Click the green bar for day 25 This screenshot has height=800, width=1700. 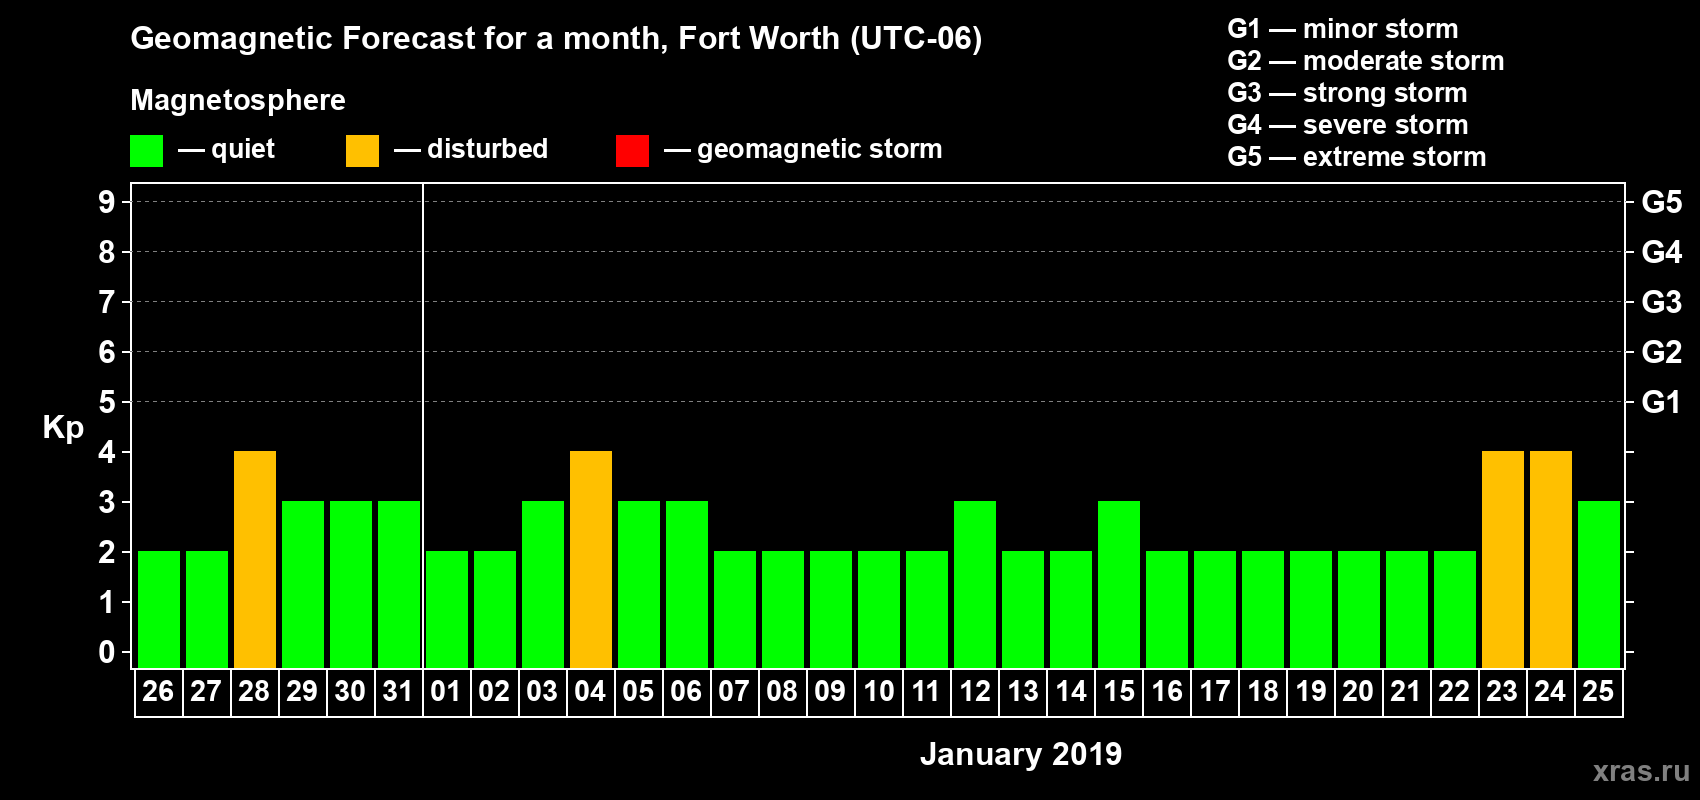click(1599, 585)
